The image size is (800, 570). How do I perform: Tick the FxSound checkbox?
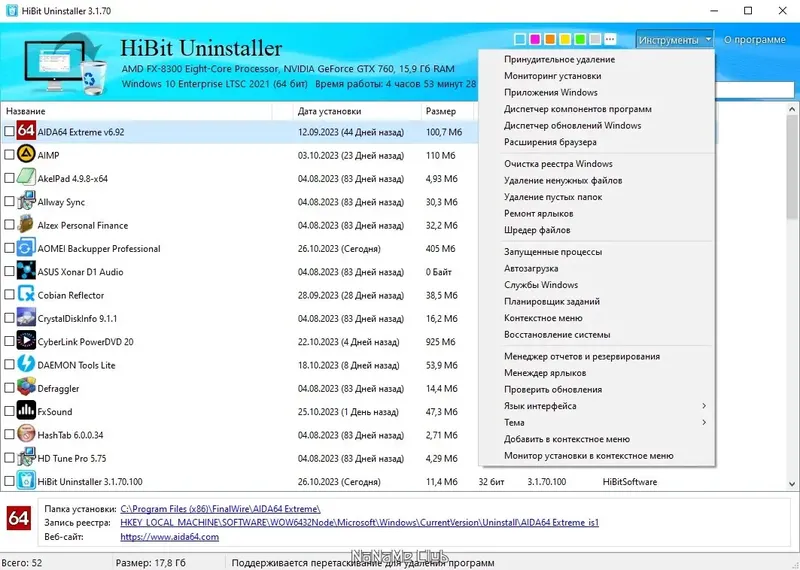(9, 411)
